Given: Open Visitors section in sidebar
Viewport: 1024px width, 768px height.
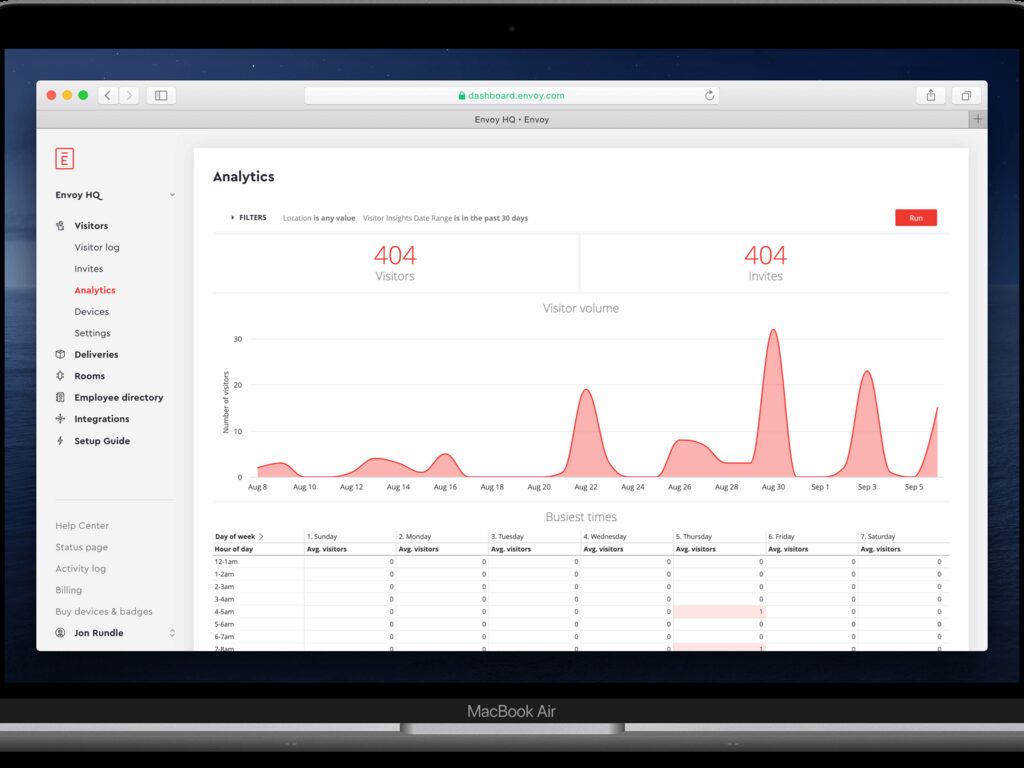Looking at the screenshot, I should pyautogui.click(x=91, y=225).
